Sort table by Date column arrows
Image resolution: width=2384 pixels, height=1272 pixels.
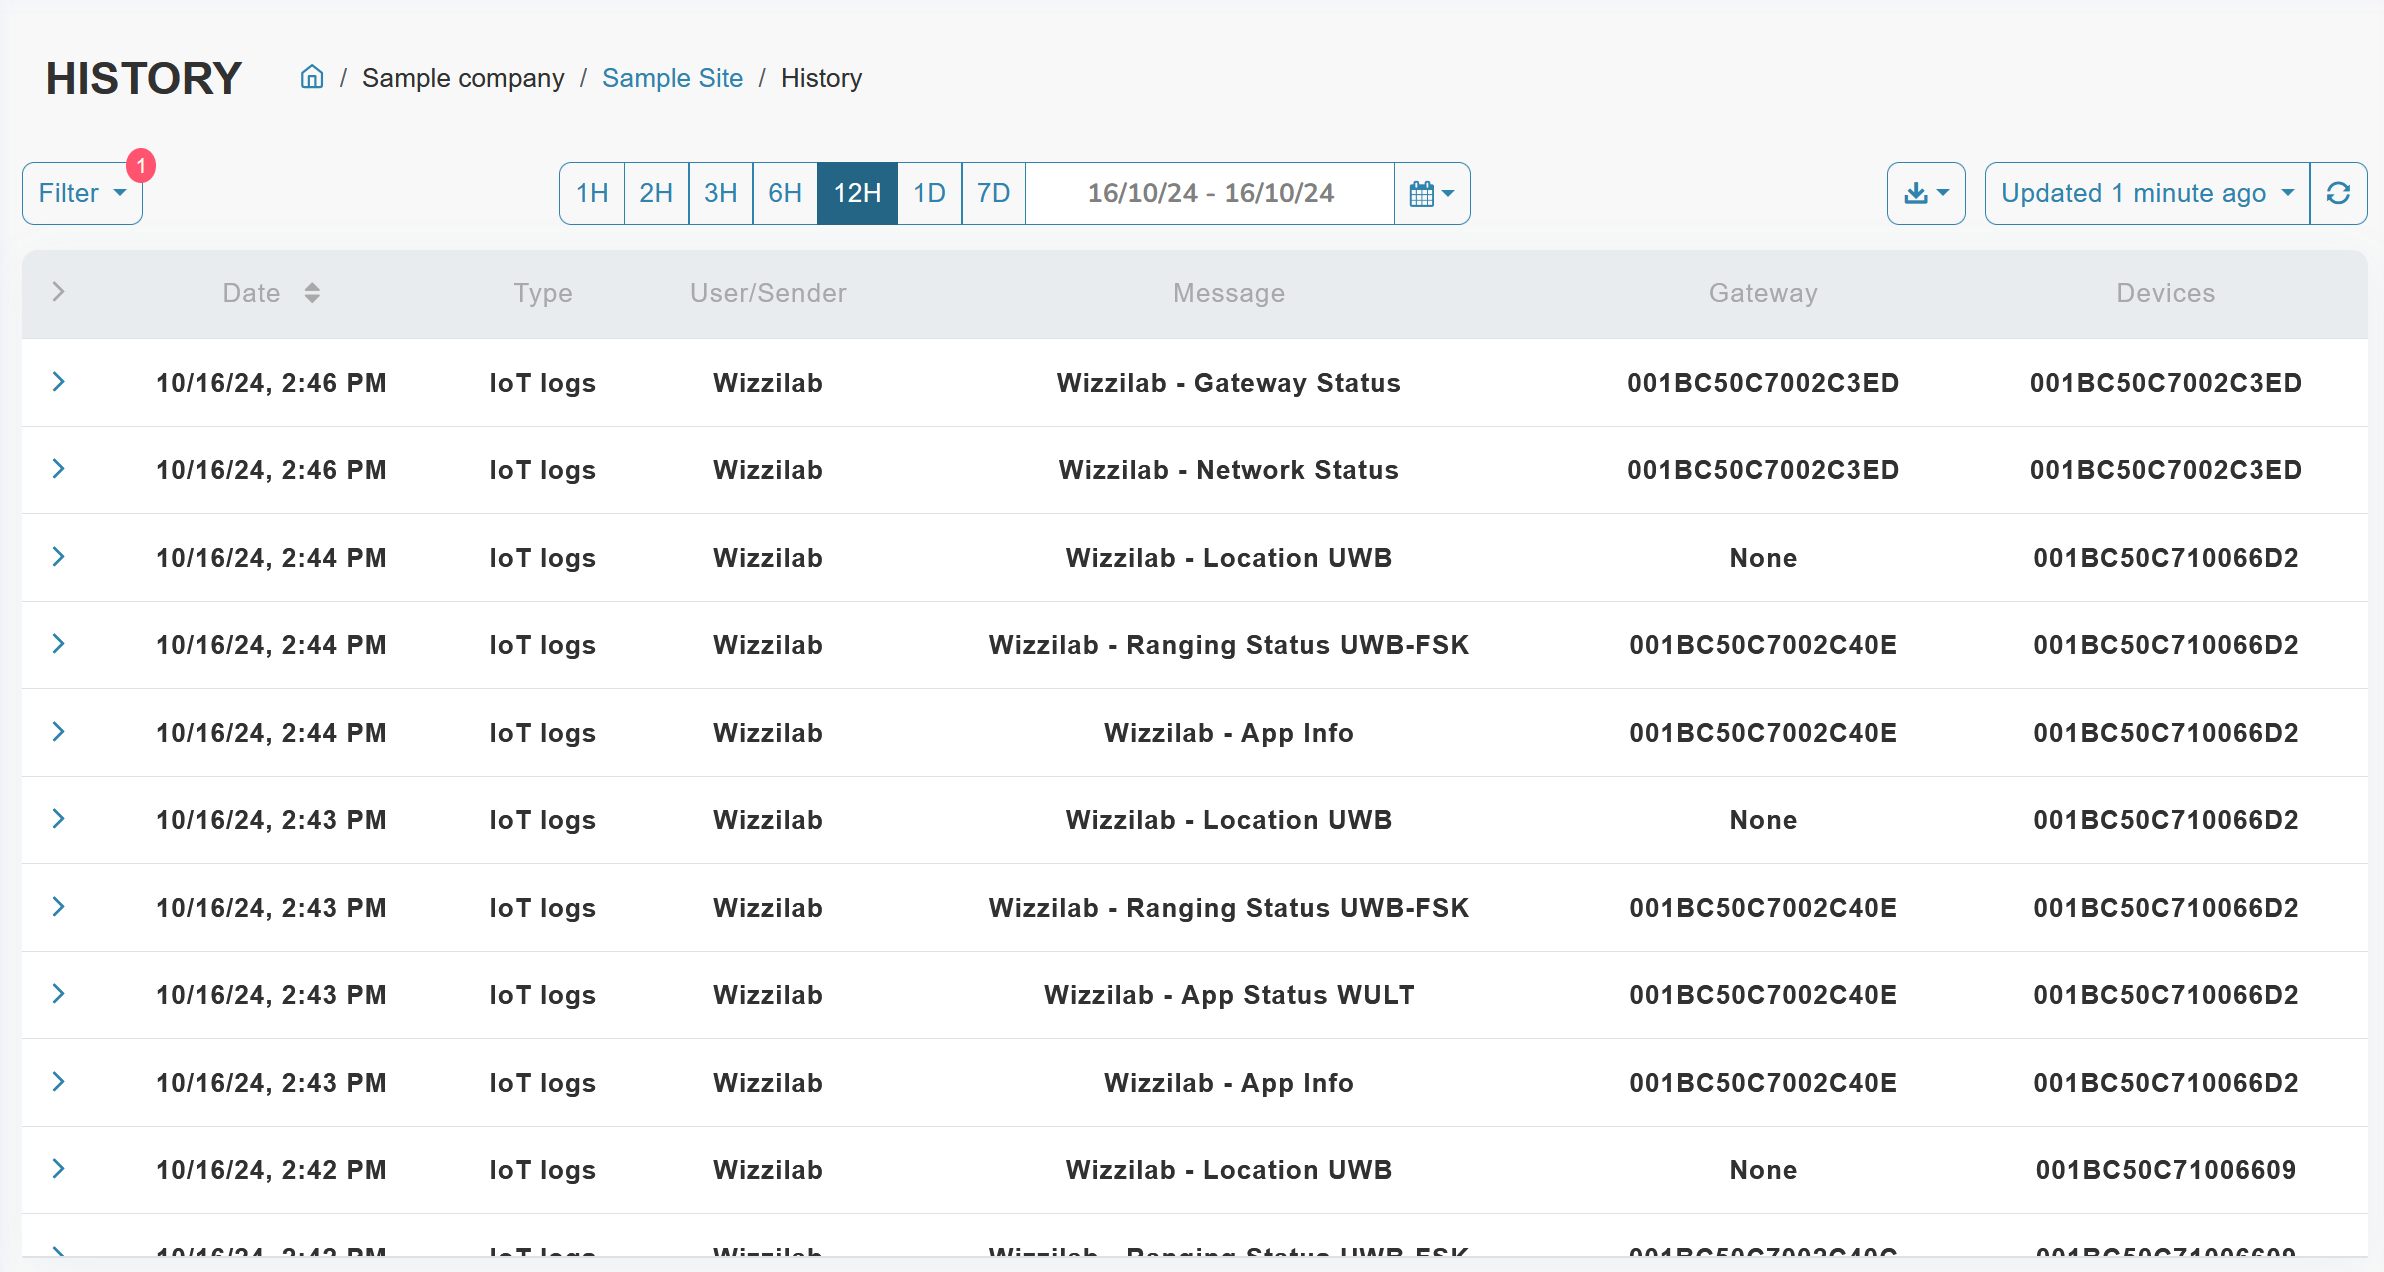coord(312,293)
